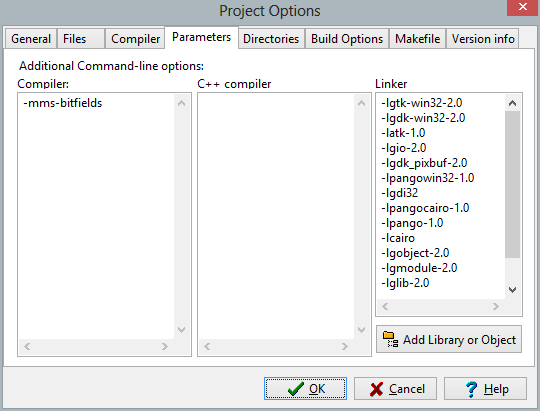Click C++ compiler box scroll down arrow
Image resolution: width=540 pixels, height=411 pixels.
pos(361,330)
